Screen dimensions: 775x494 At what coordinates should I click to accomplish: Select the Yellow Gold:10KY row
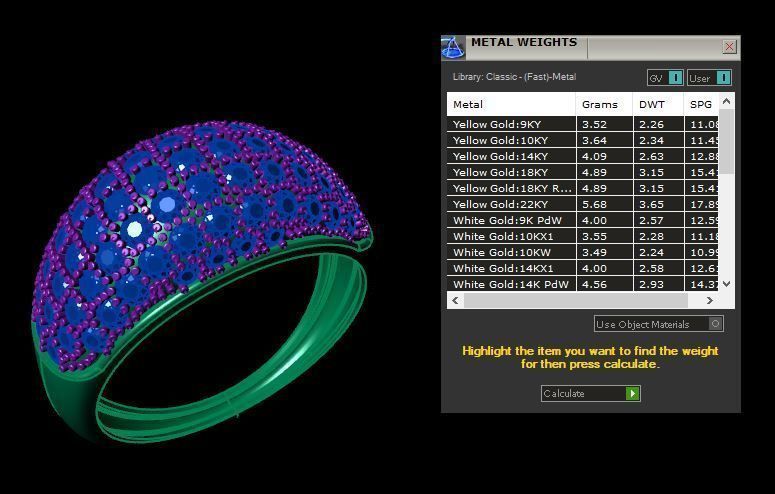(583, 140)
